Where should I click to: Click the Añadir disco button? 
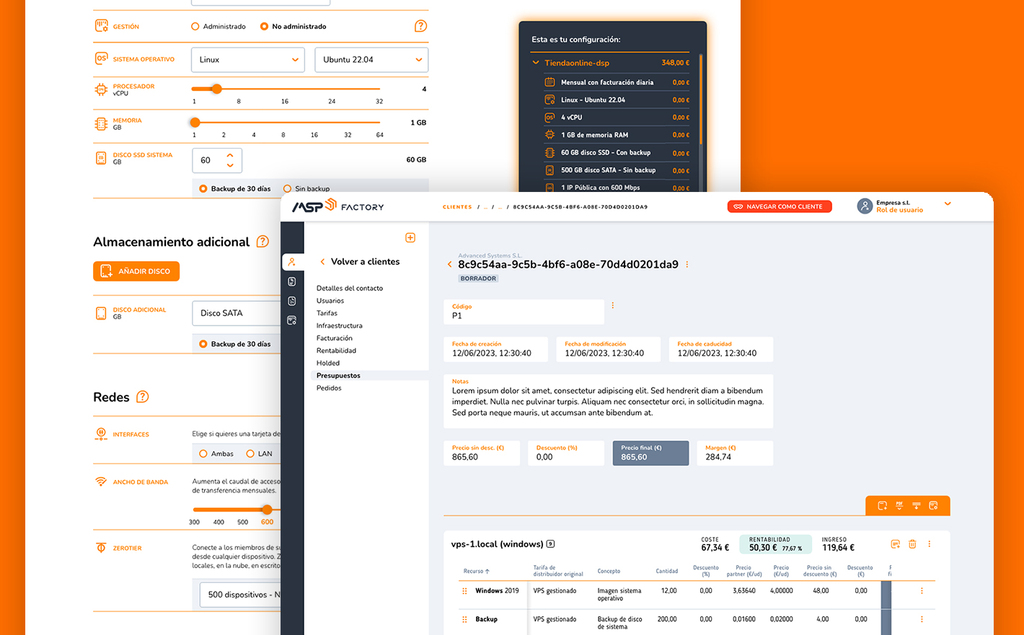(136, 271)
